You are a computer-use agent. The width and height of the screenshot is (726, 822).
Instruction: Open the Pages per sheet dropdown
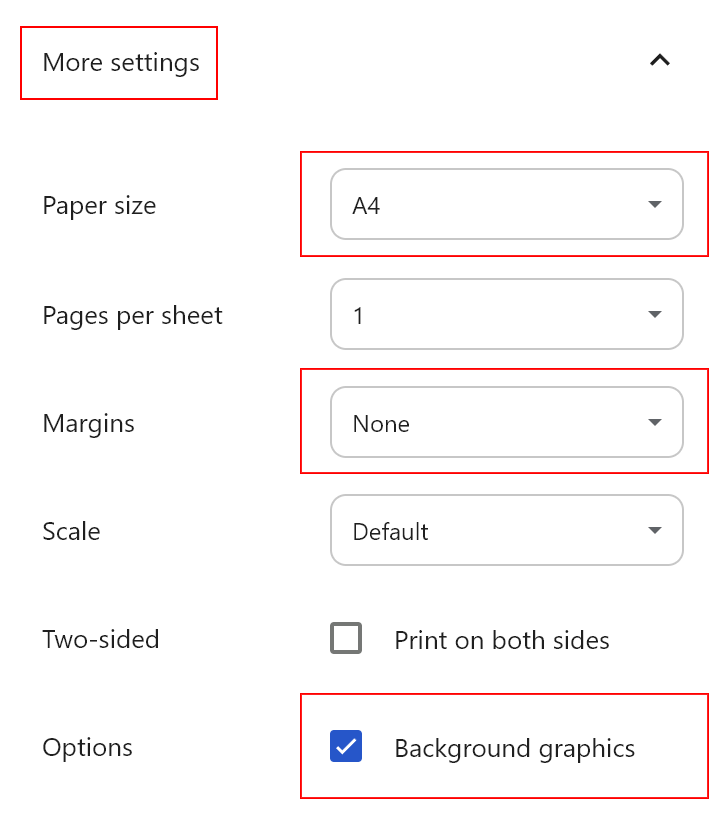[x=506, y=315]
